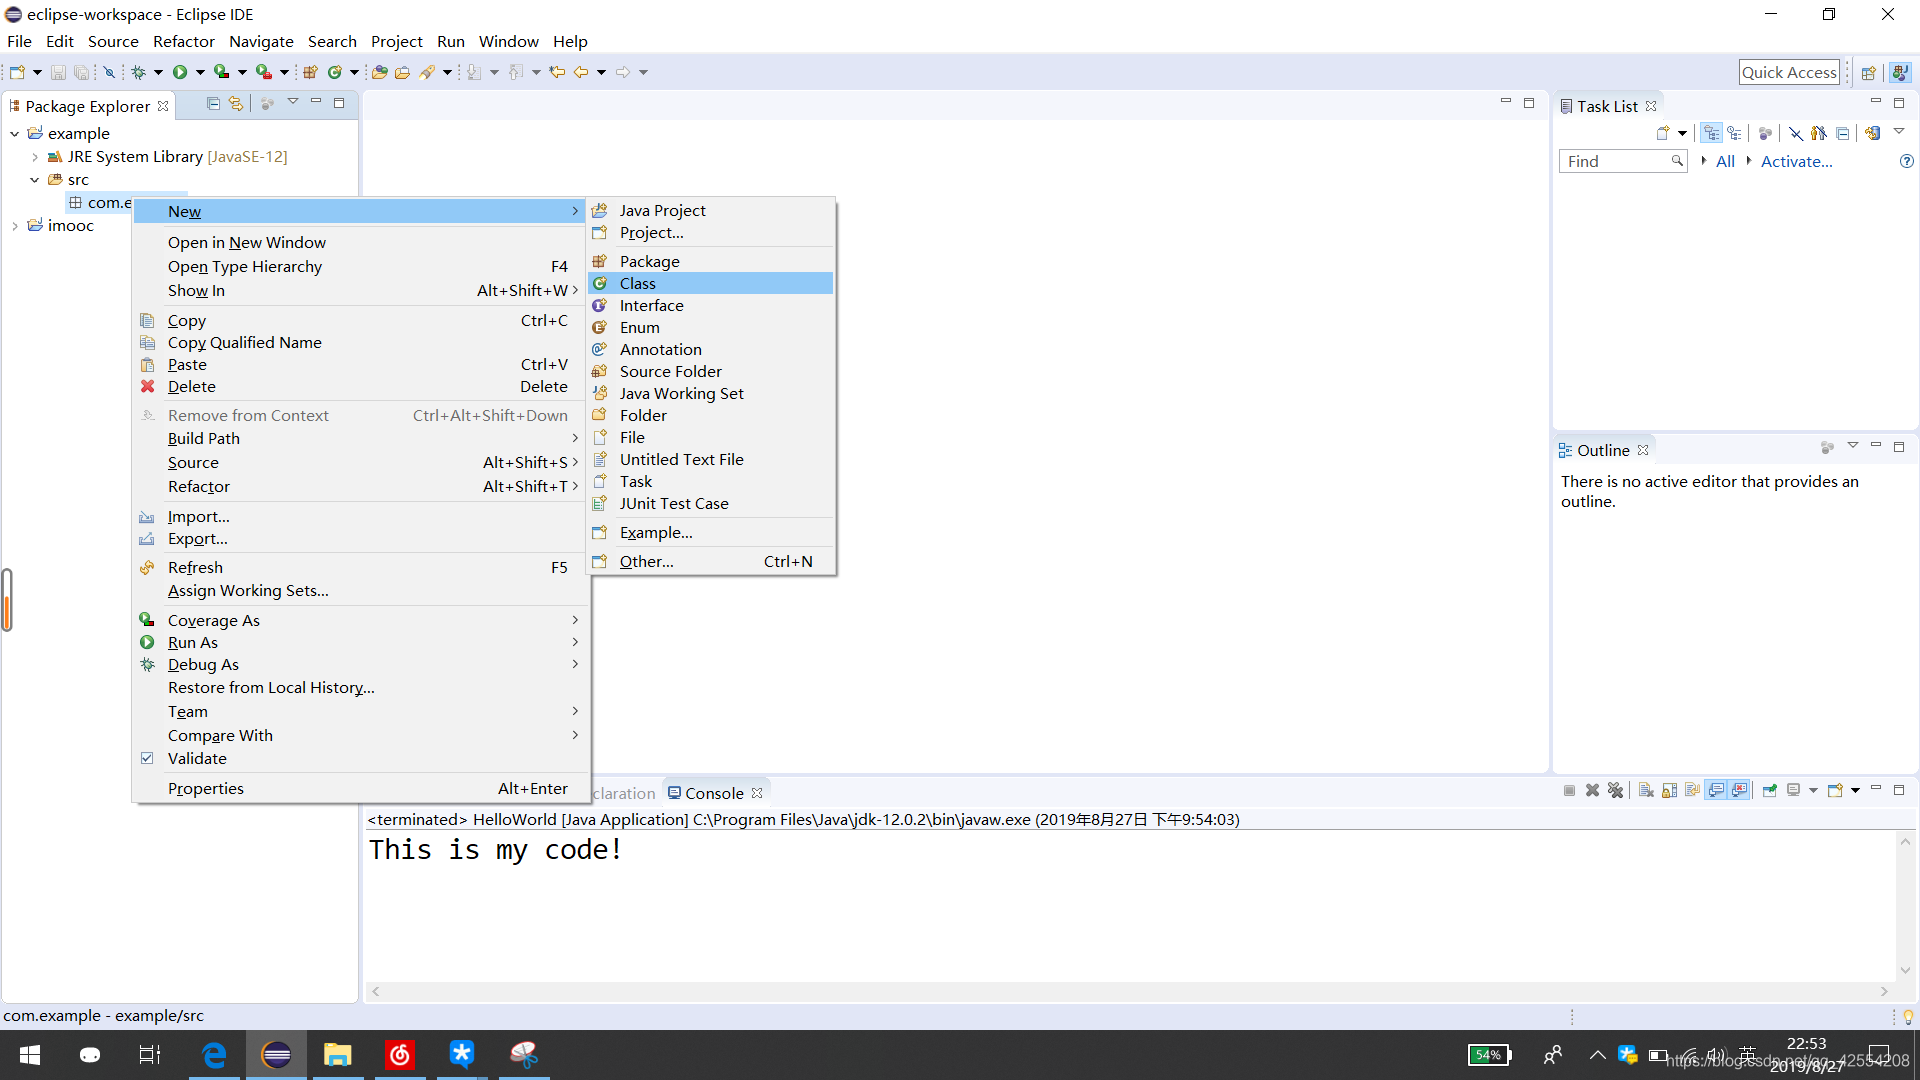The image size is (1920, 1080).
Task: Click the New Java Package toolbar icon
Action: pos(310,72)
